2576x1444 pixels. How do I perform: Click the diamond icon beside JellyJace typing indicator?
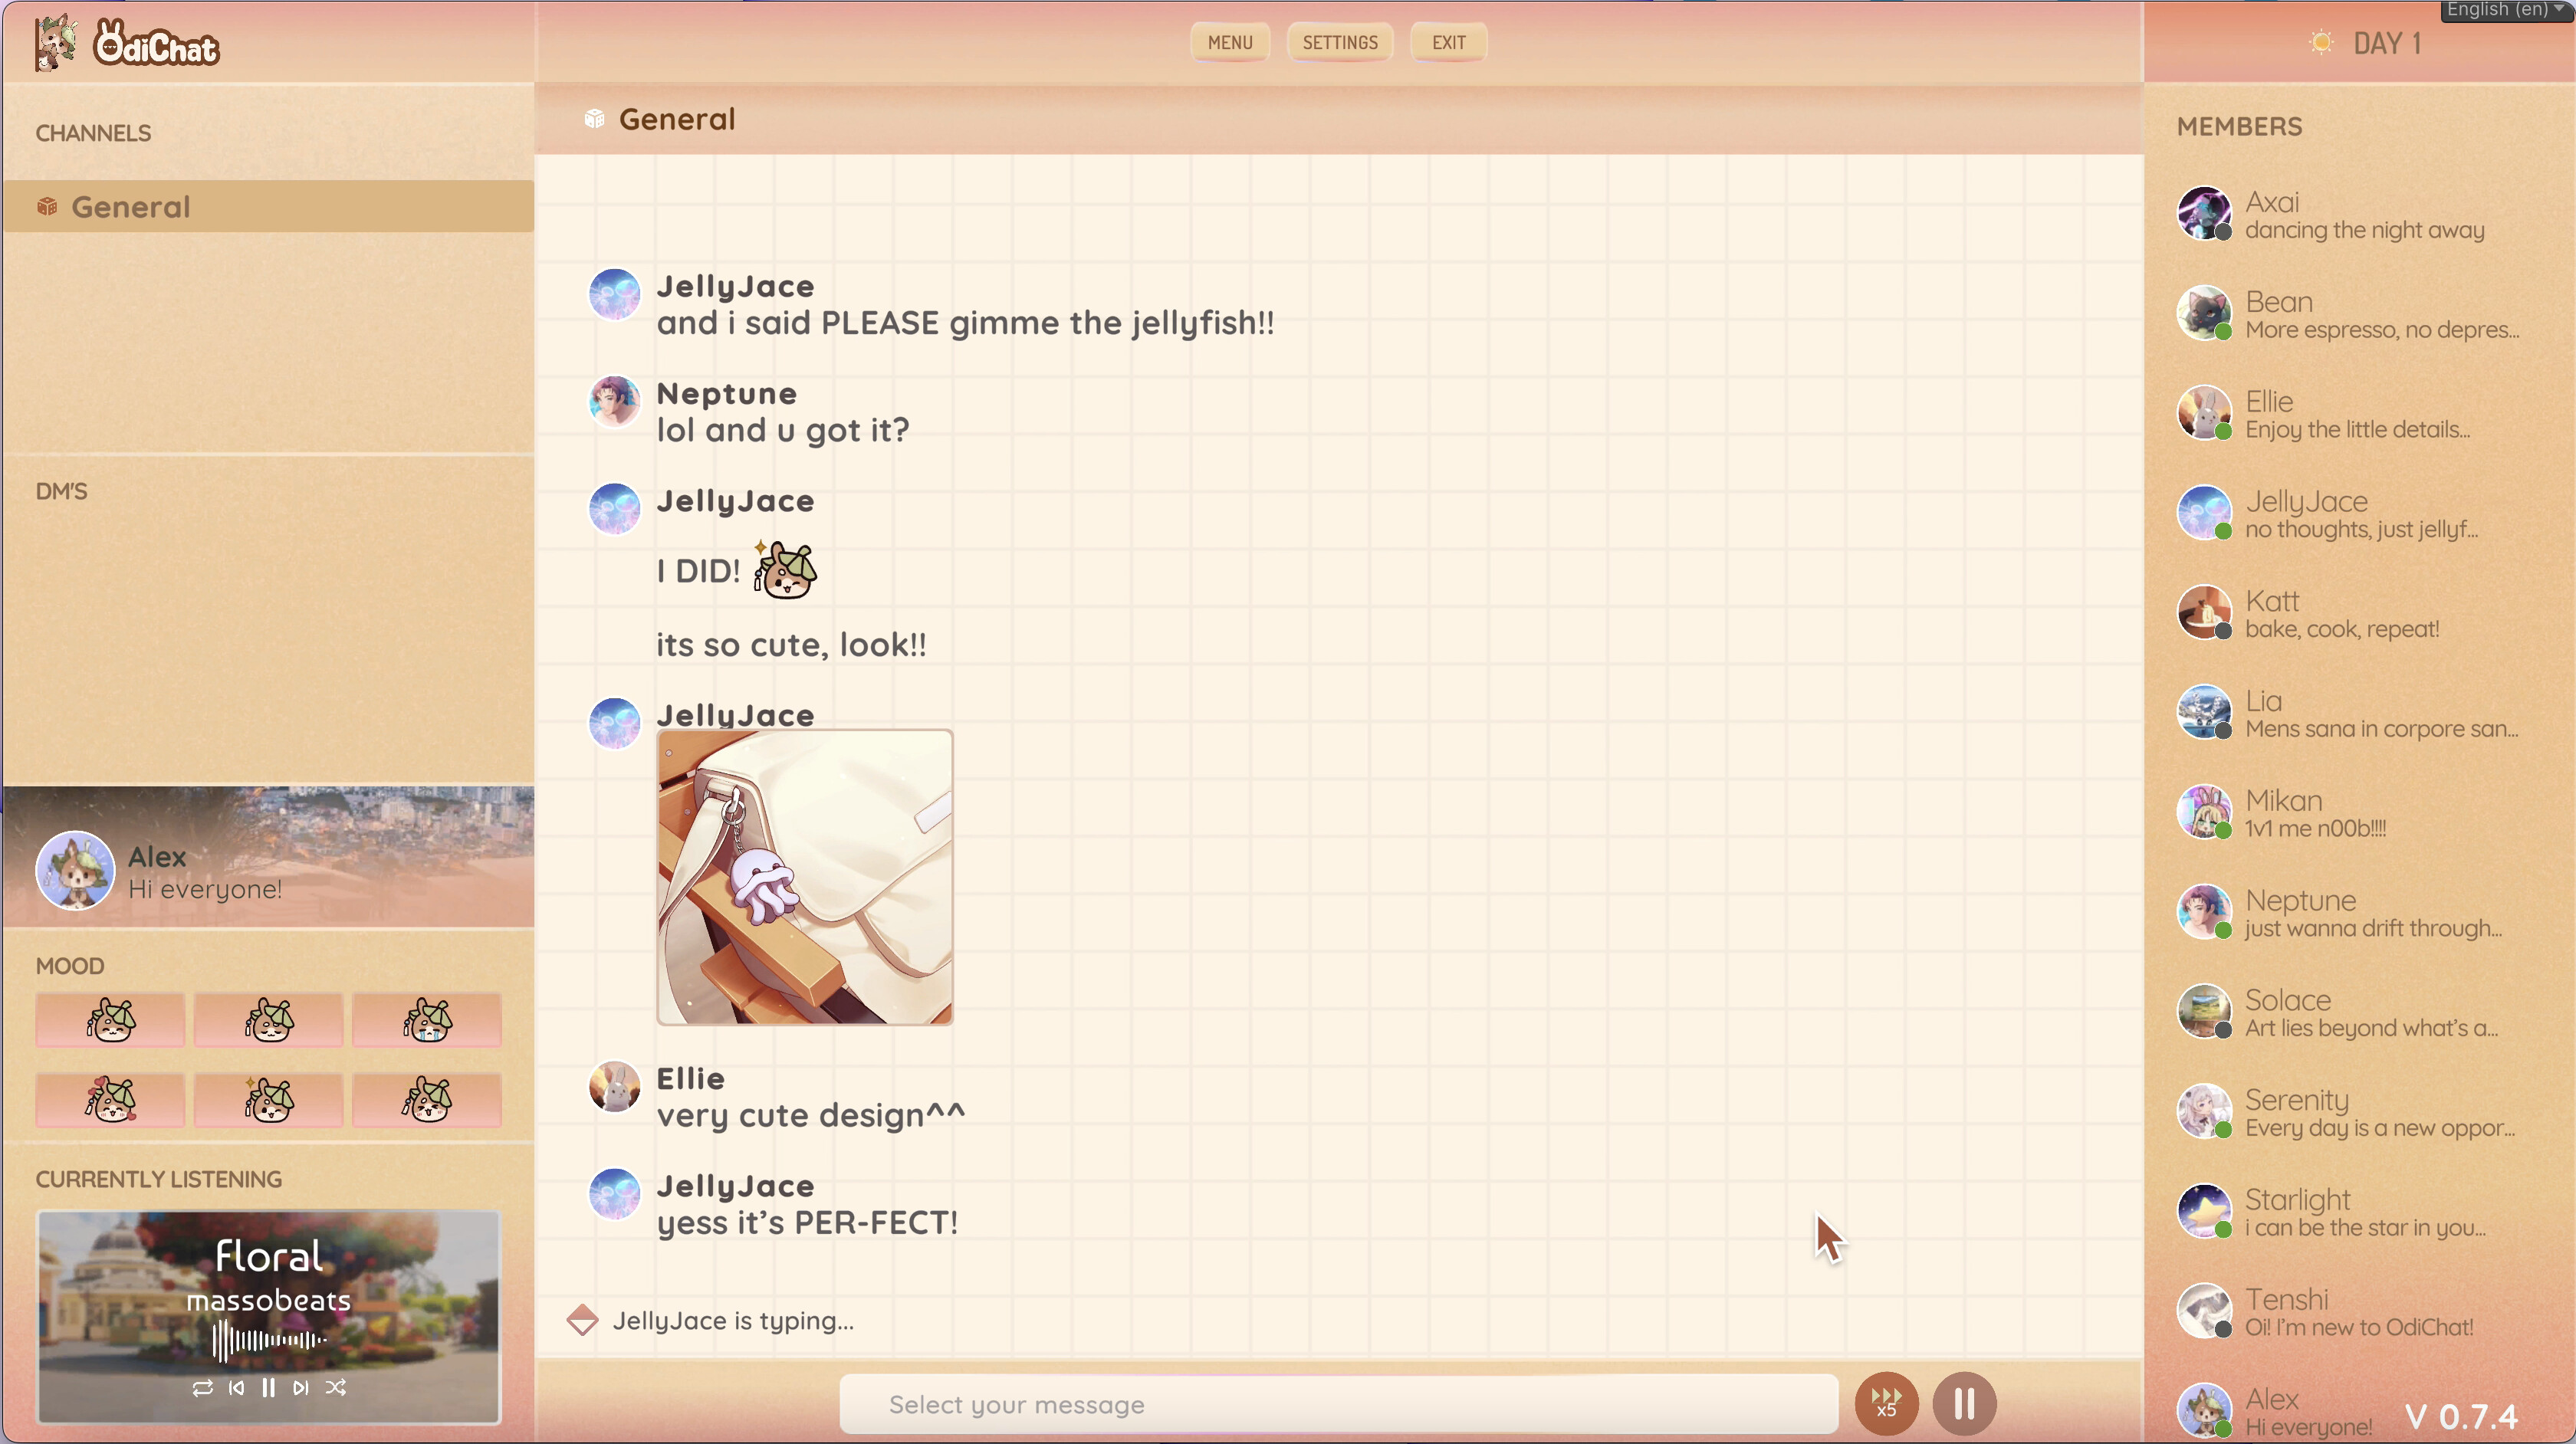coord(582,1320)
